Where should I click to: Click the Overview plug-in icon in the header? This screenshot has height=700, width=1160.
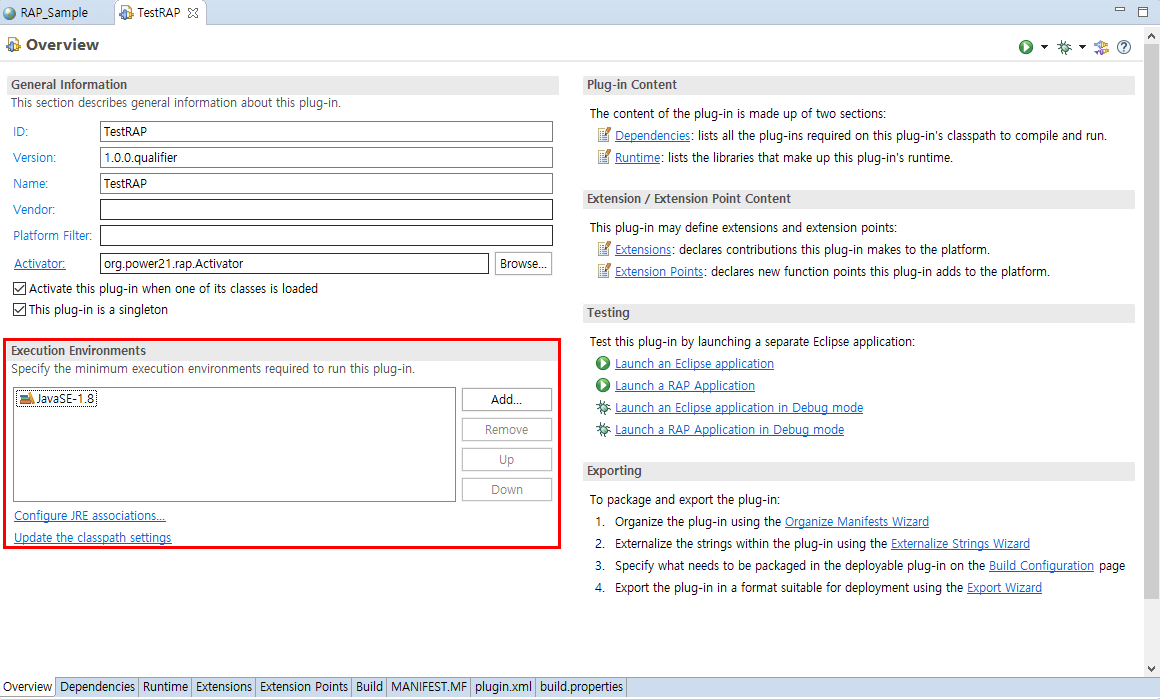[14, 45]
